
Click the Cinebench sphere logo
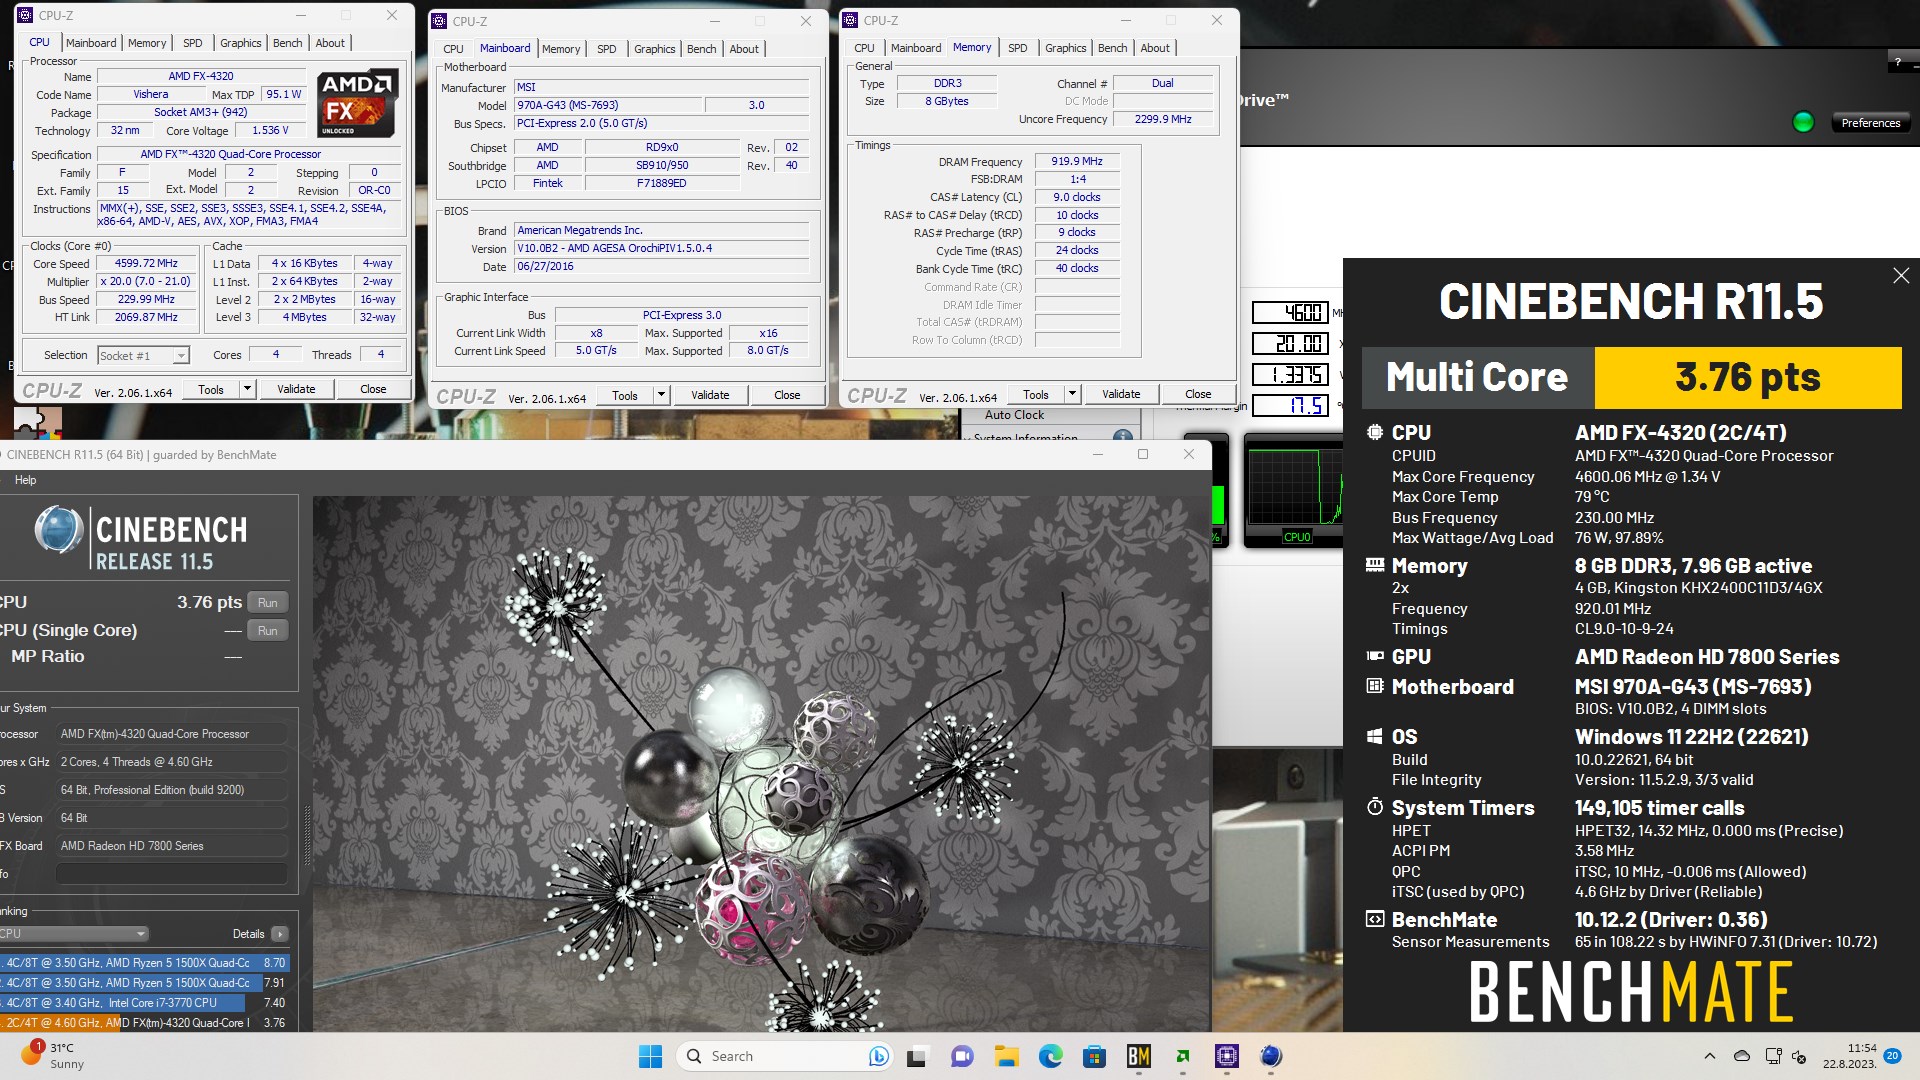point(59,530)
